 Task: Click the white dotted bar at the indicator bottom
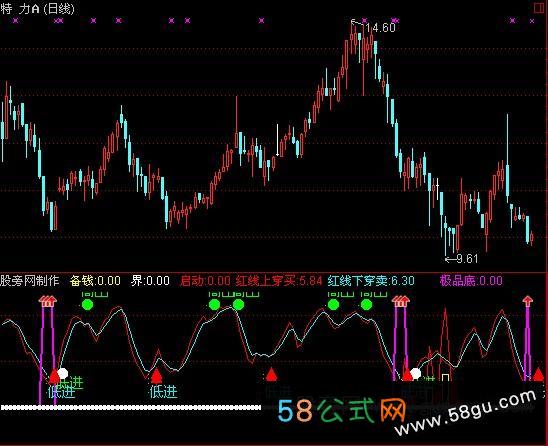tap(131, 407)
